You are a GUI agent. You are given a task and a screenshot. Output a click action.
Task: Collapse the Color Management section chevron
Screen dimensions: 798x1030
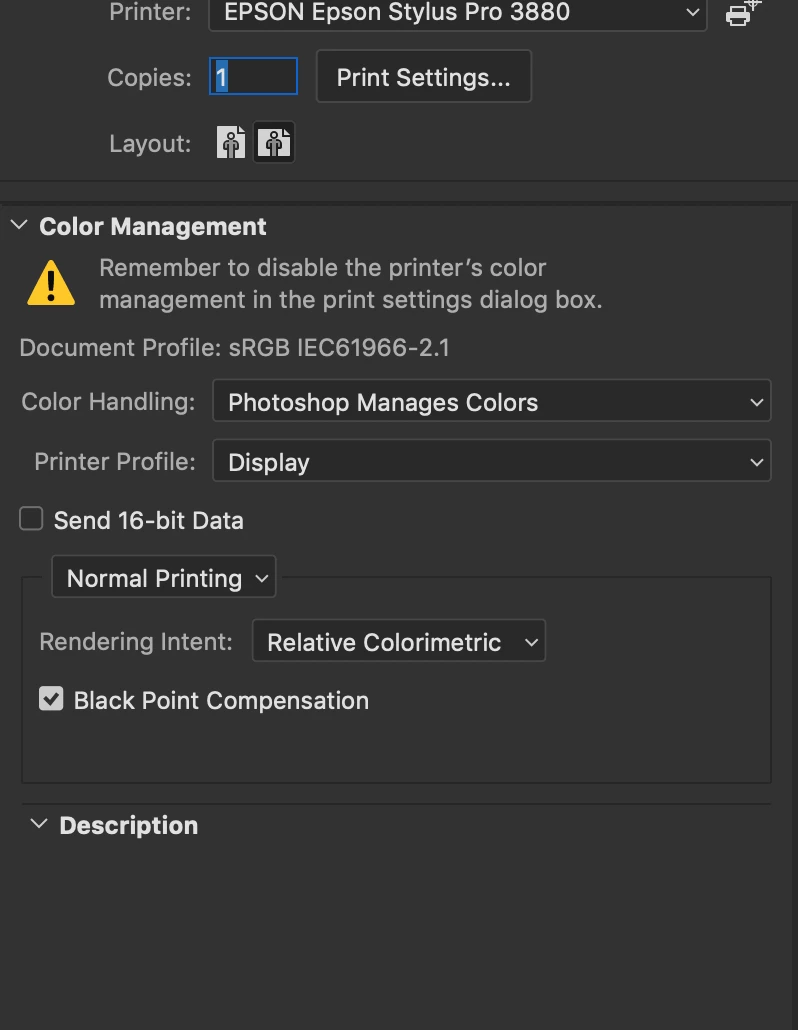click(x=18, y=226)
